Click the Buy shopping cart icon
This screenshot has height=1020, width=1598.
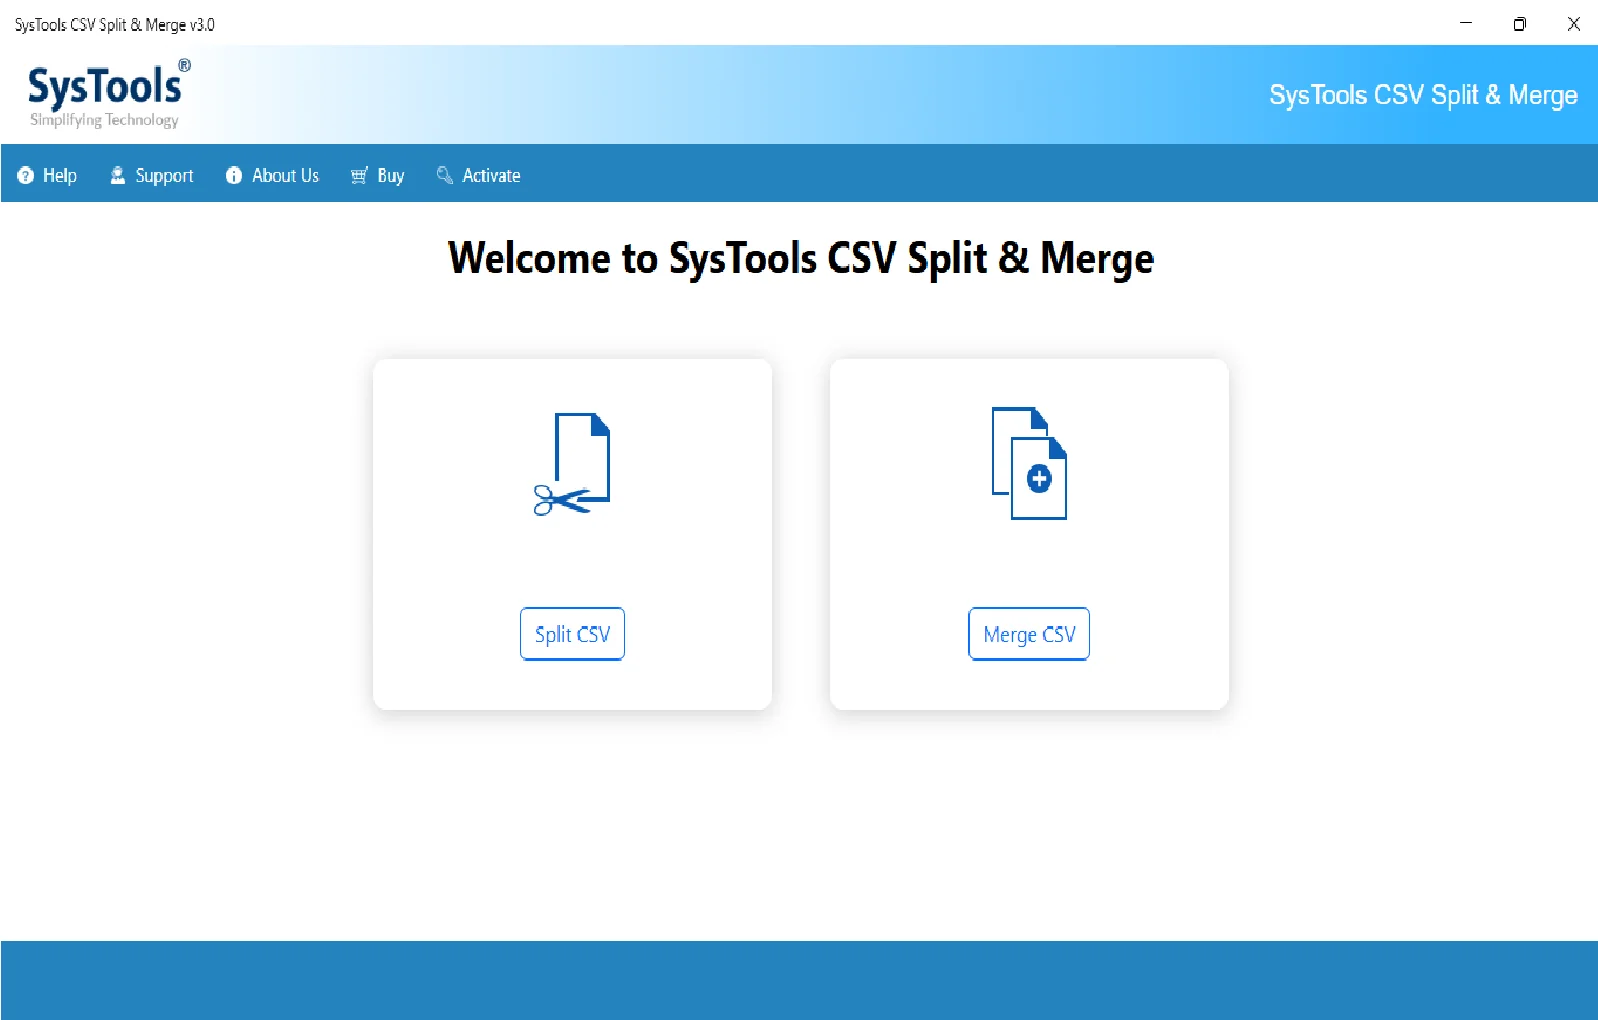click(359, 176)
